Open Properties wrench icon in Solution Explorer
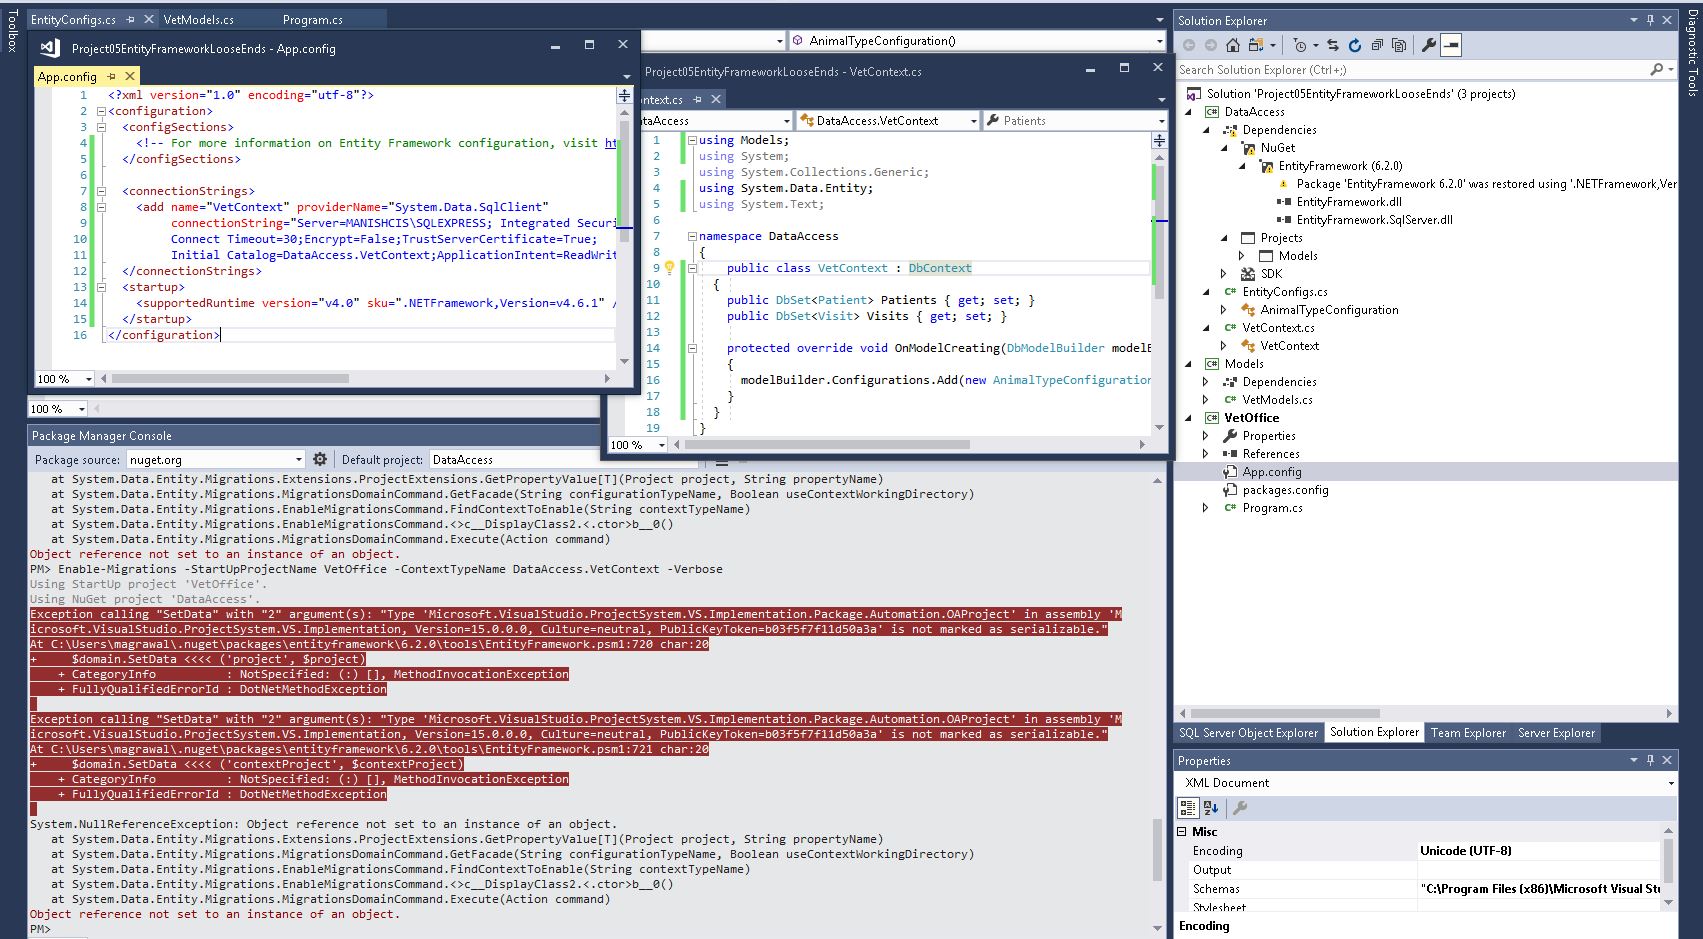Viewport: 1703px width, 939px height. tap(1429, 45)
